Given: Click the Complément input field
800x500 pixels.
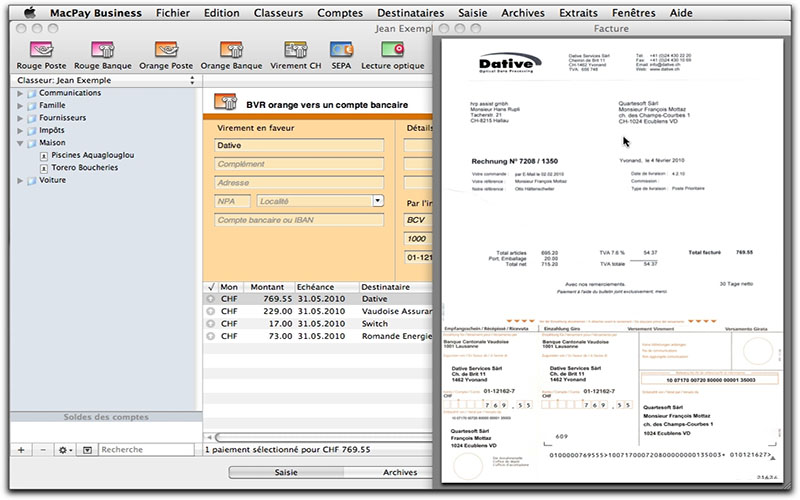Looking at the screenshot, I should click(299, 164).
